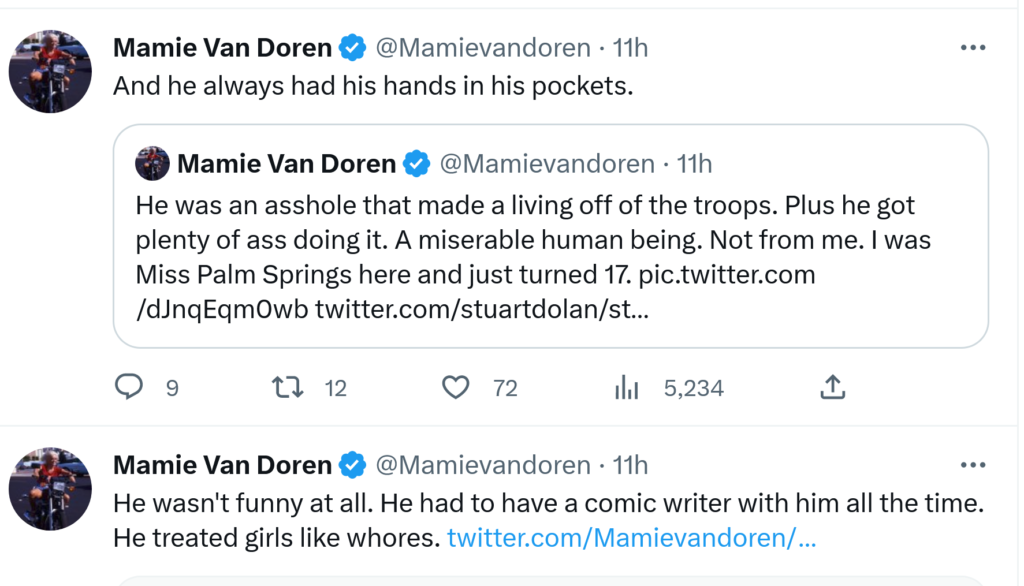Click verified badge in quoted tweet
The height and width of the screenshot is (586, 1024).
(x=416, y=163)
